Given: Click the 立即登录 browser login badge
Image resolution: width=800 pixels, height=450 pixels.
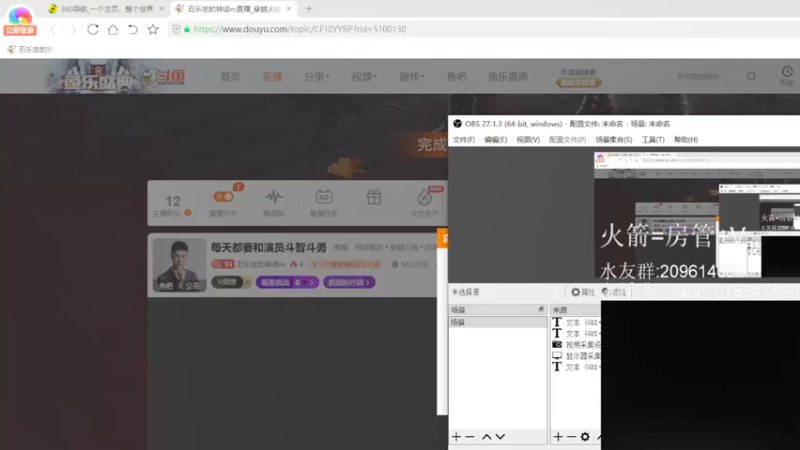Looking at the screenshot, I should point(20,31).
